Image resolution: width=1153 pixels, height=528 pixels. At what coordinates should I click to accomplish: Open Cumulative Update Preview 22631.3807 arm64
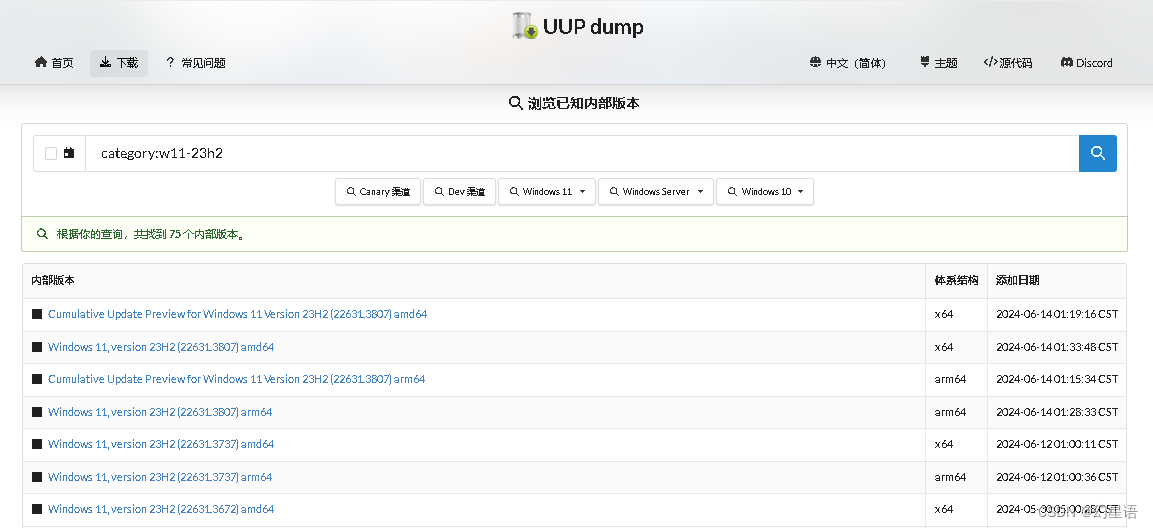coord(237,379)
